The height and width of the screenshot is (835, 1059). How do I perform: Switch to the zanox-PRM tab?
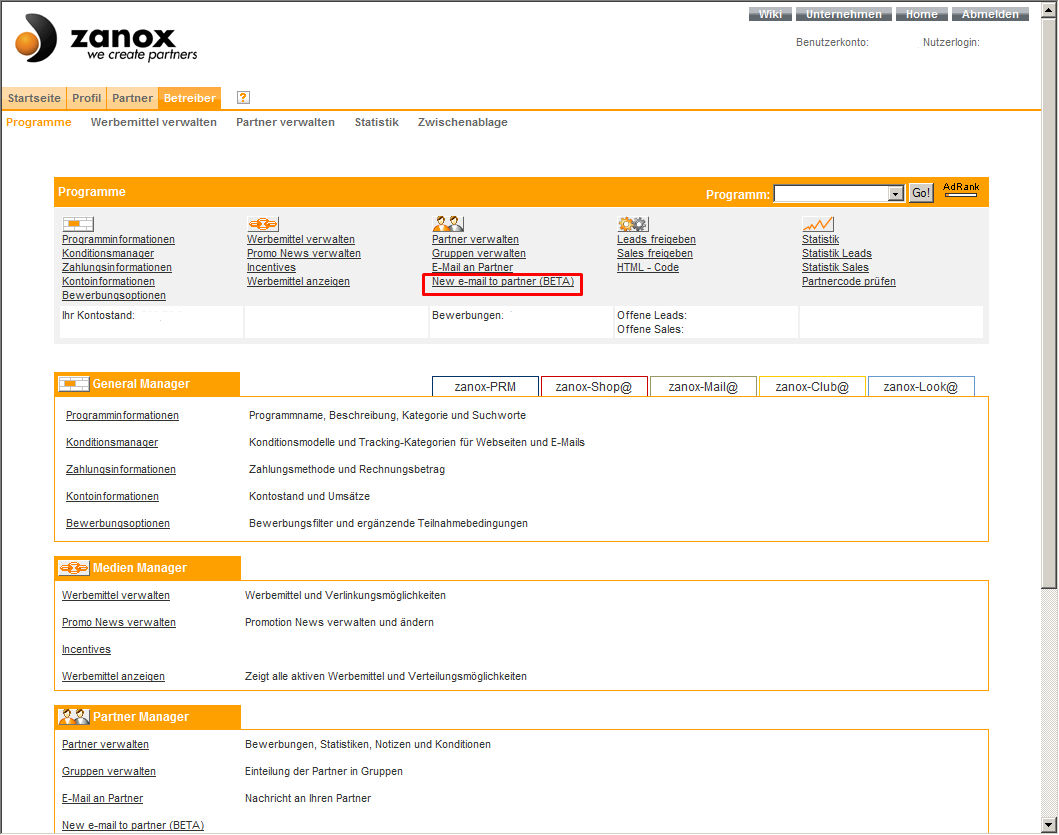pyautogui.click(x=485, y=386)
